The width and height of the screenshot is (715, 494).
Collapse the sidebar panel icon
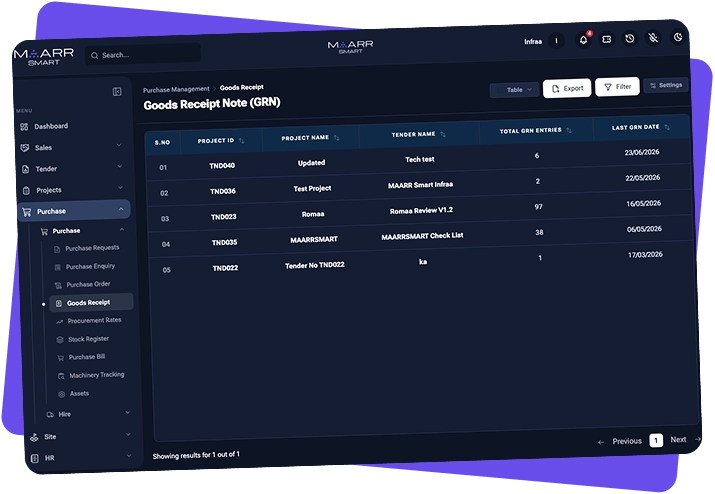click(x=117, y=92)
